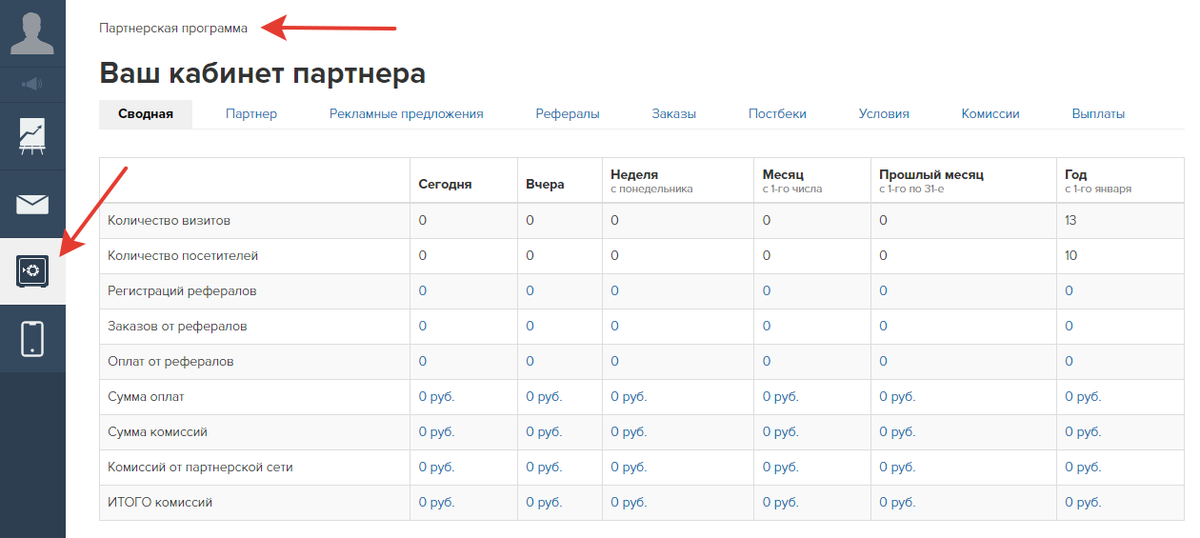This screenshot has height=538, width=1200.
Task: Open the Комиссии tab
Action: pyautogui.click(x=990, y=114)
